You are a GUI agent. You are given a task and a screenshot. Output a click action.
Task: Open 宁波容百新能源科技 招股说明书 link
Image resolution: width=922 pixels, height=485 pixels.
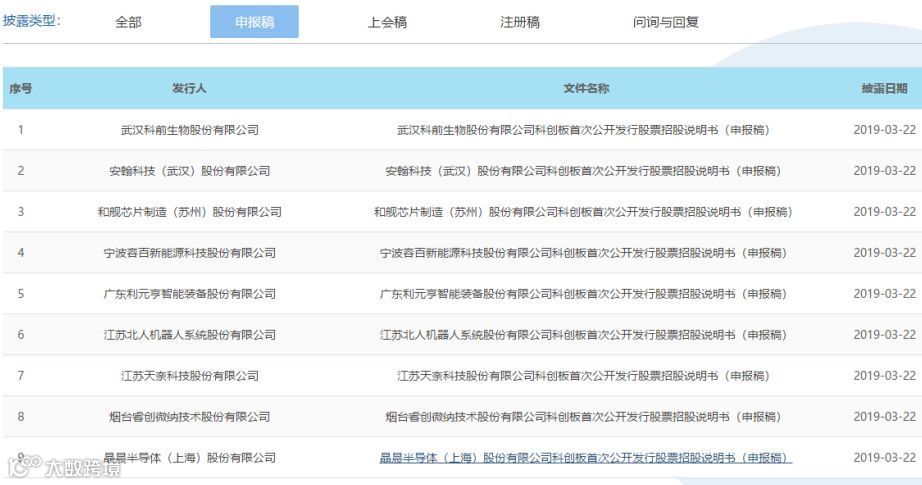(583, 253)
